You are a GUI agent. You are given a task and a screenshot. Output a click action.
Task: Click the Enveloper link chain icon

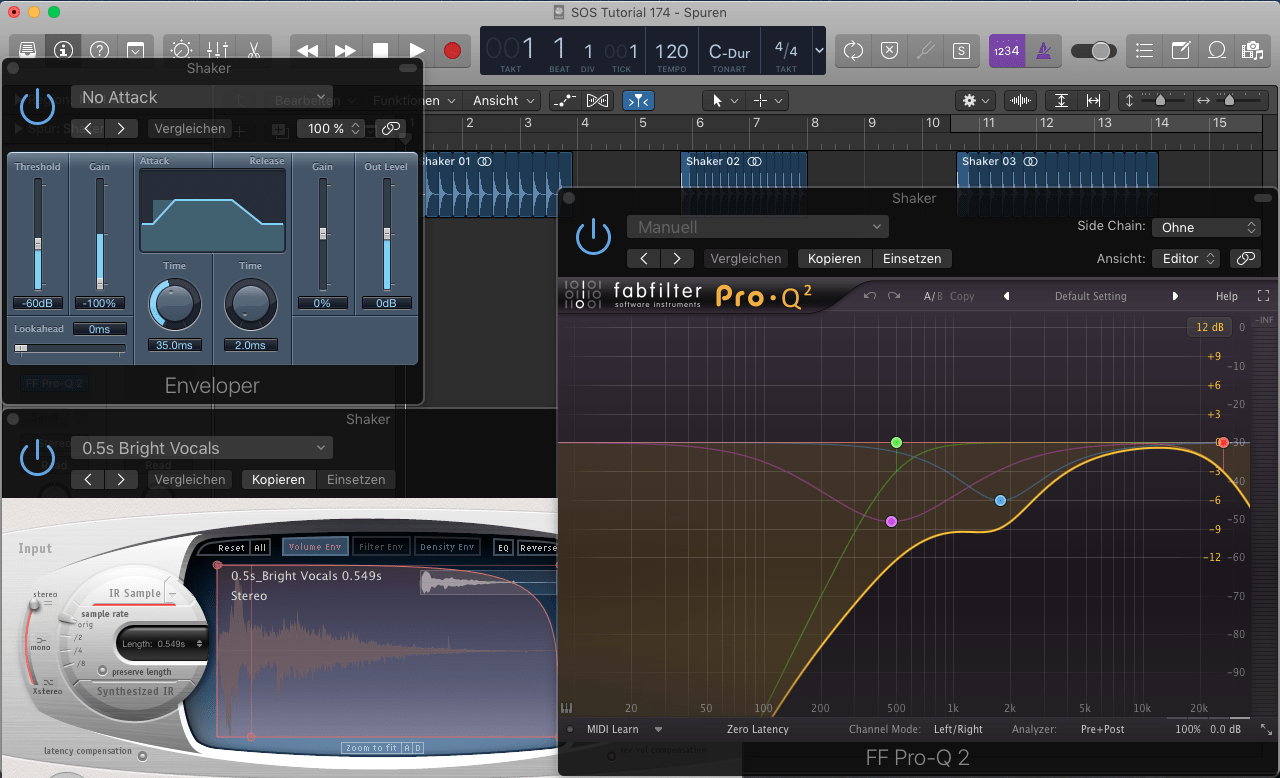click(x=390, y=129)
